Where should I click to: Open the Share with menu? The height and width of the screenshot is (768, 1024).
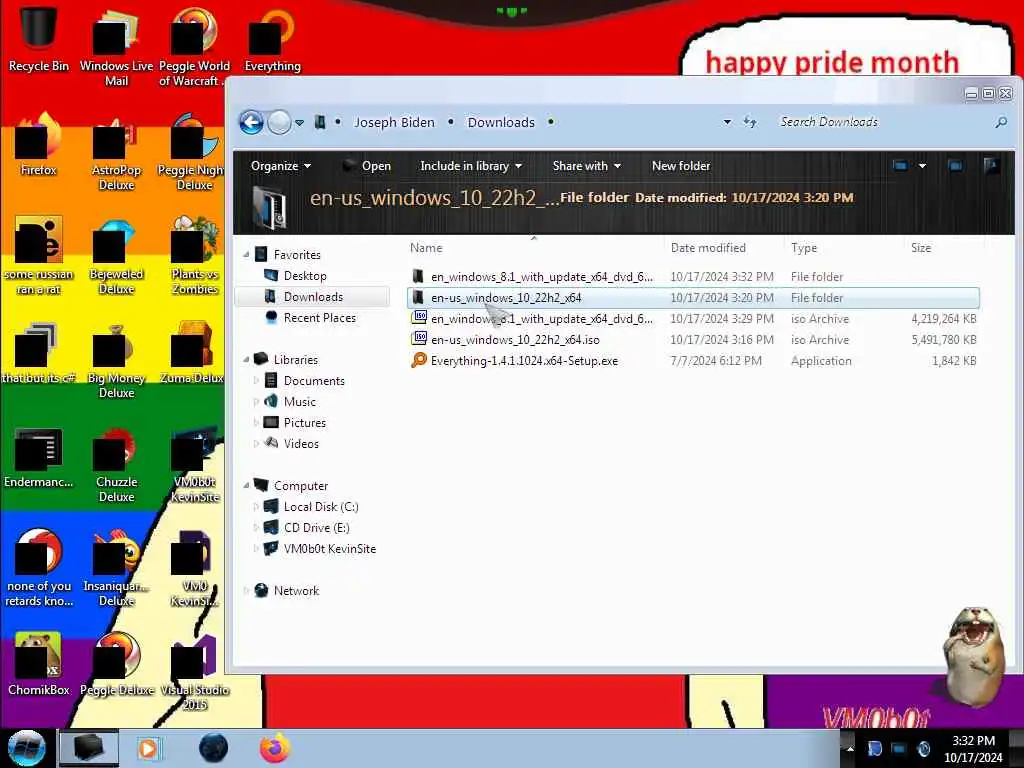click(586, 166)
